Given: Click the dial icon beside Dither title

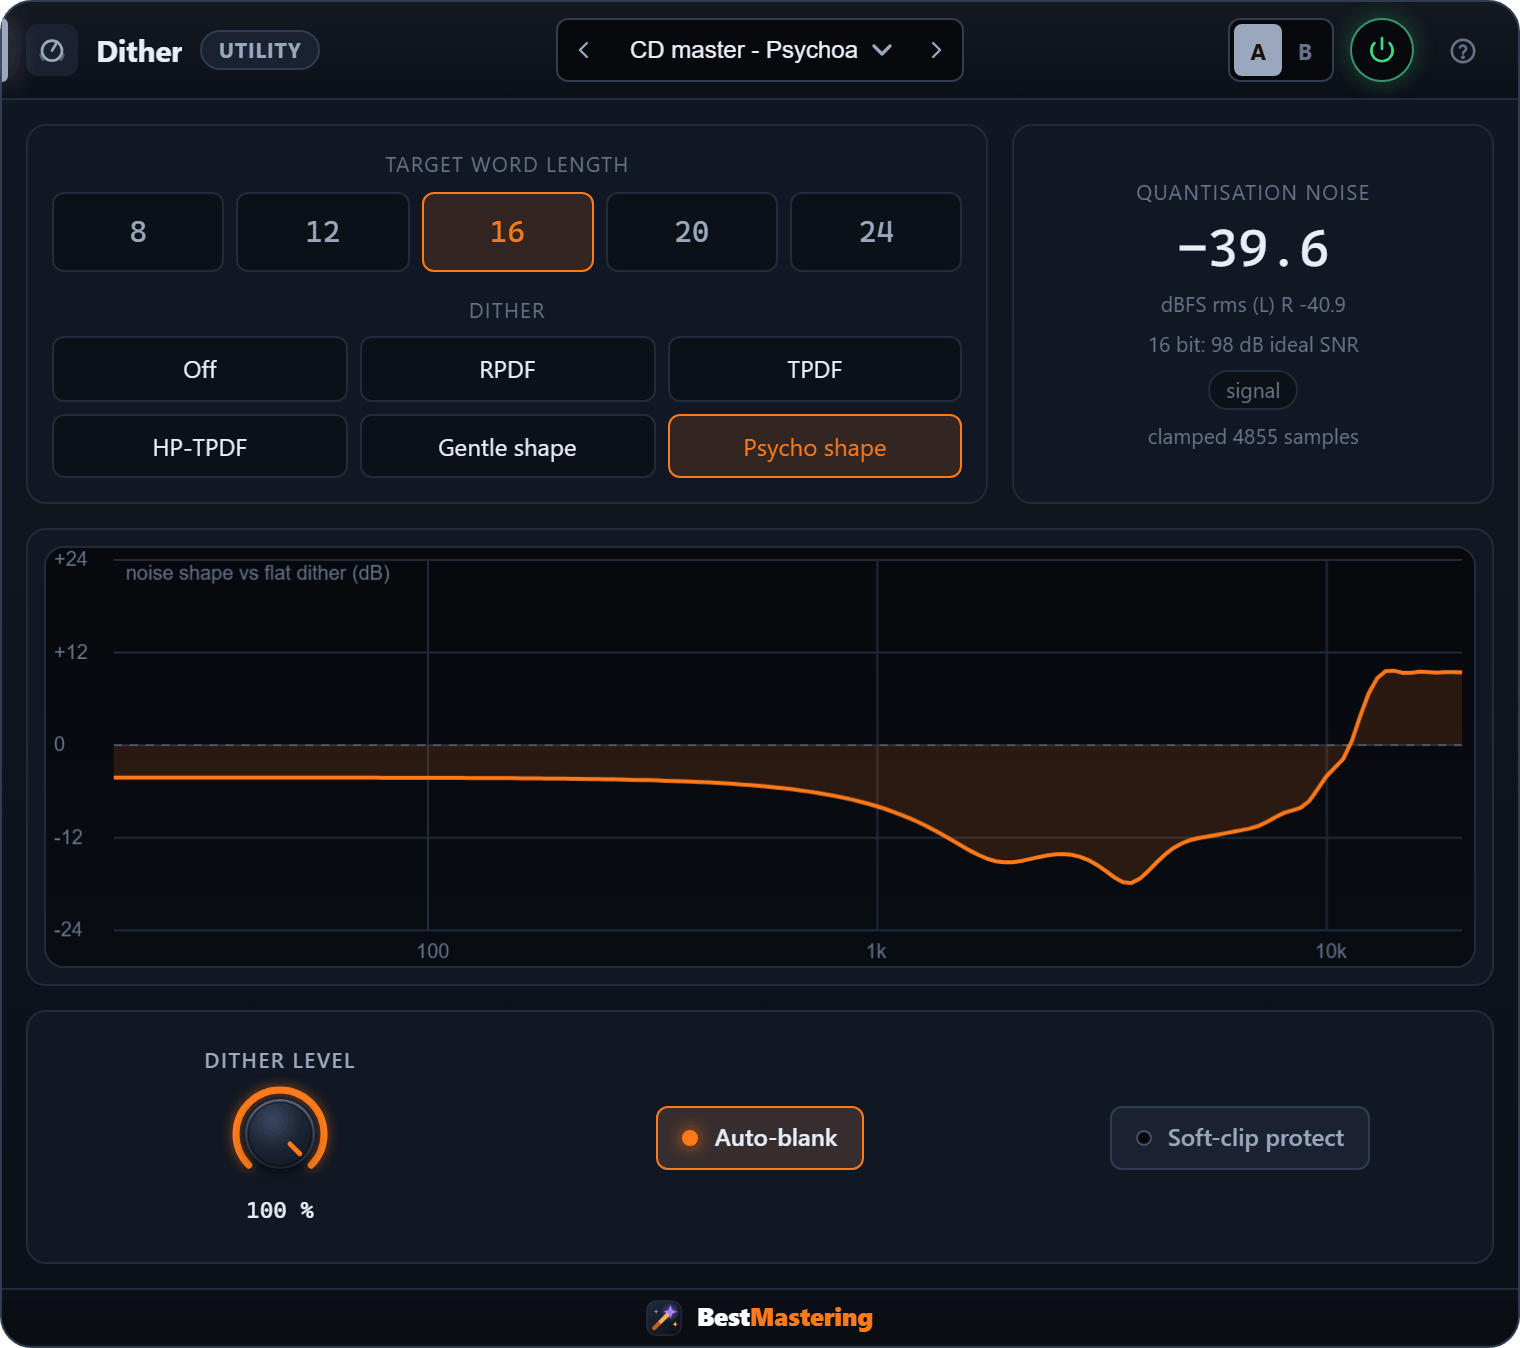Looking at the screenshot, I should pyautogui.click(x=52, y=51).
